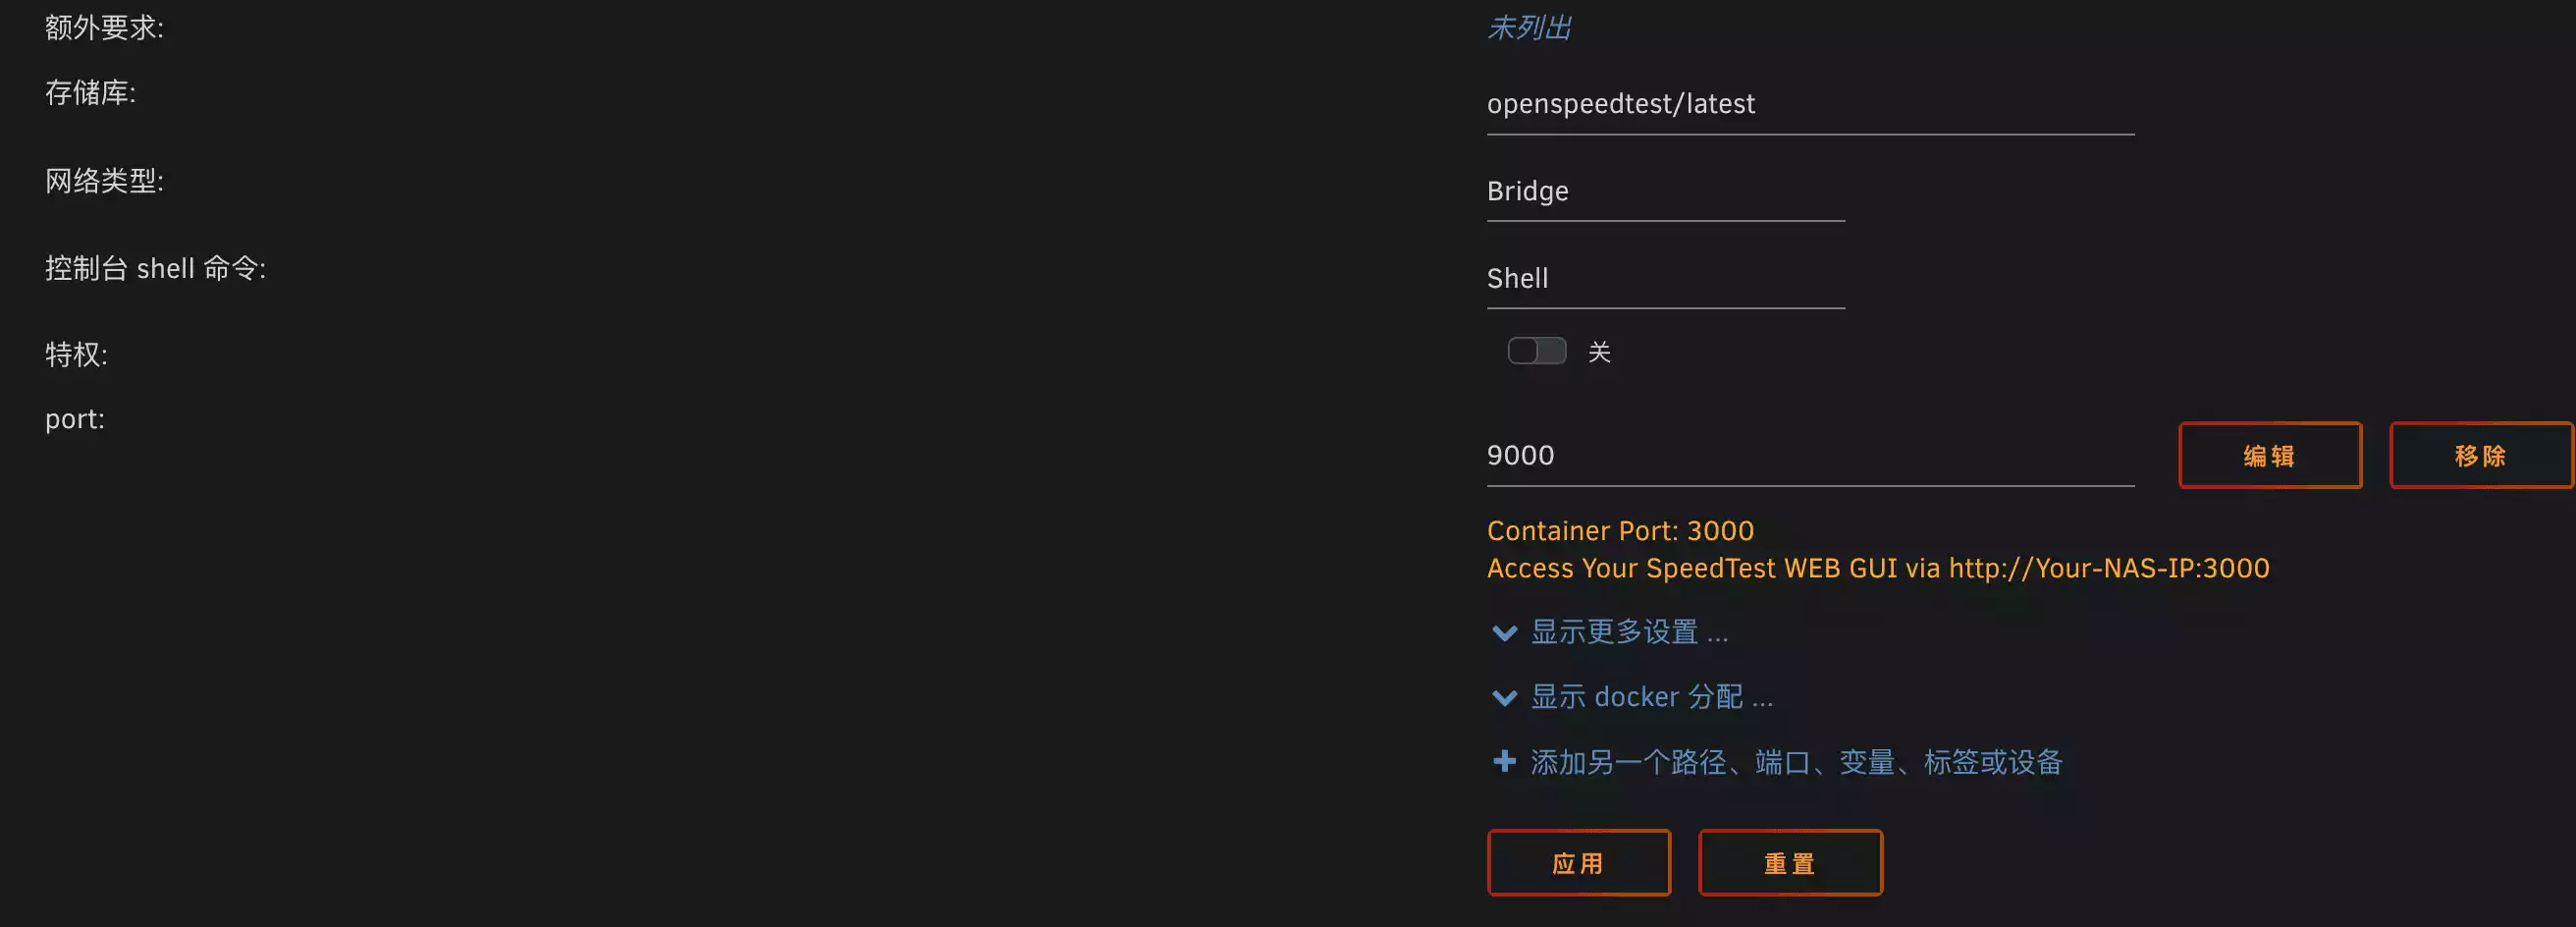Viewport: 2576px width, 927px height.
Task: Expand the 显示 docker 分配 section
Action: tap(1651, 697)
